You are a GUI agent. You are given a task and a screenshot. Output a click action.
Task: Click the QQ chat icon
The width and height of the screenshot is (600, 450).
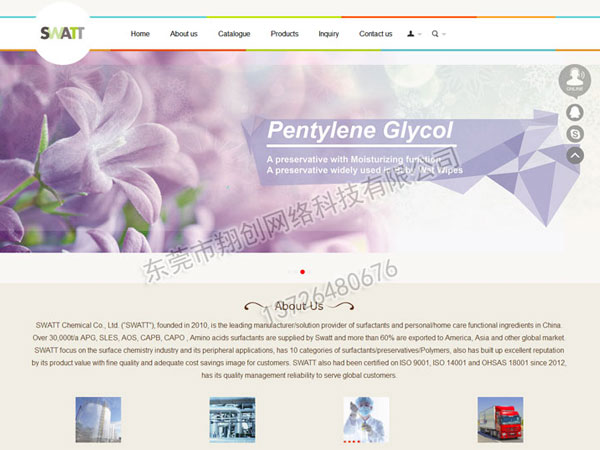tap(575, 113)
